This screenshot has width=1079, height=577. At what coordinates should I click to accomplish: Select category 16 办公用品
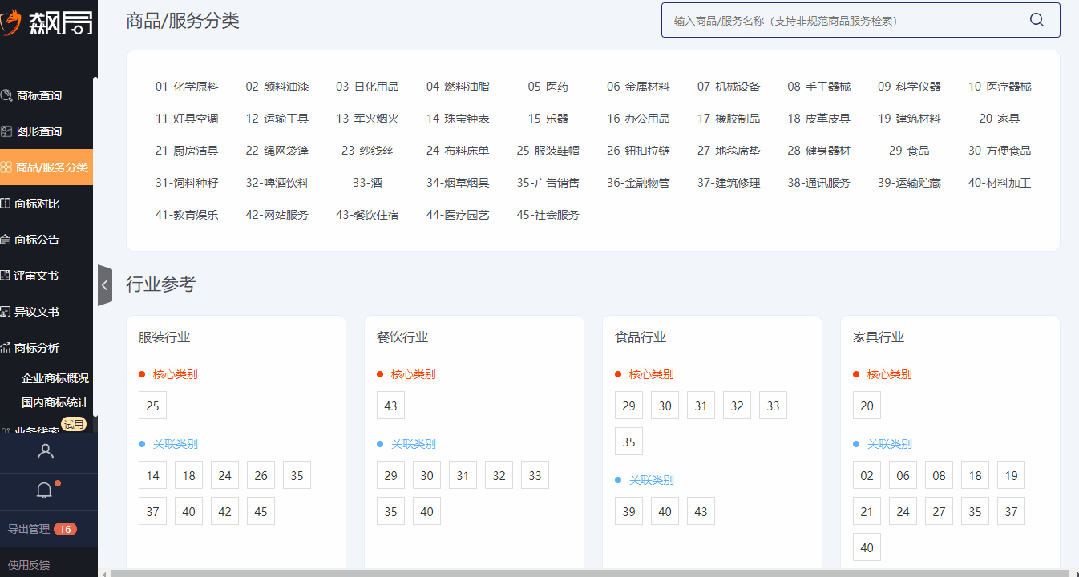pyautogui.click(x=638, y=118)
